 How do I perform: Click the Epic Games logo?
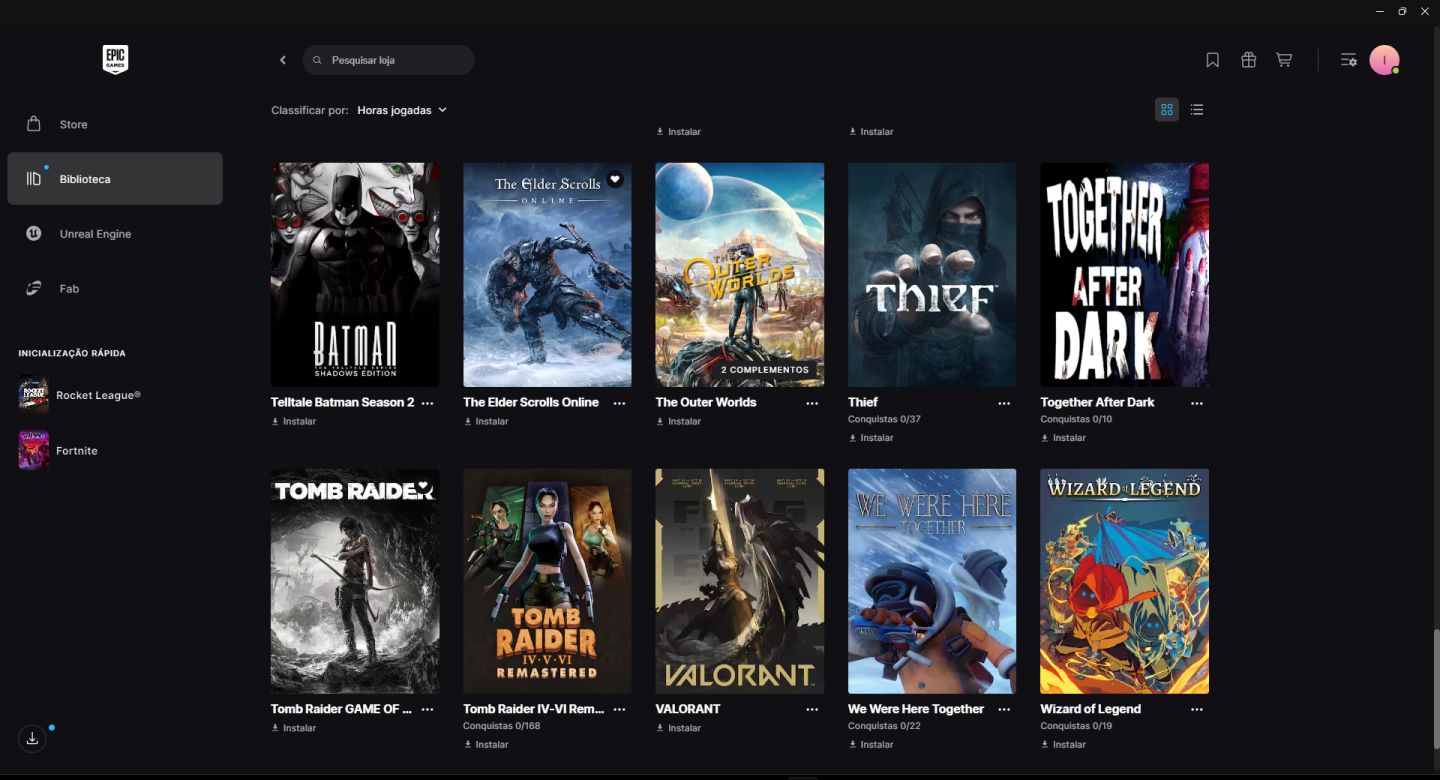click(115, 60)
